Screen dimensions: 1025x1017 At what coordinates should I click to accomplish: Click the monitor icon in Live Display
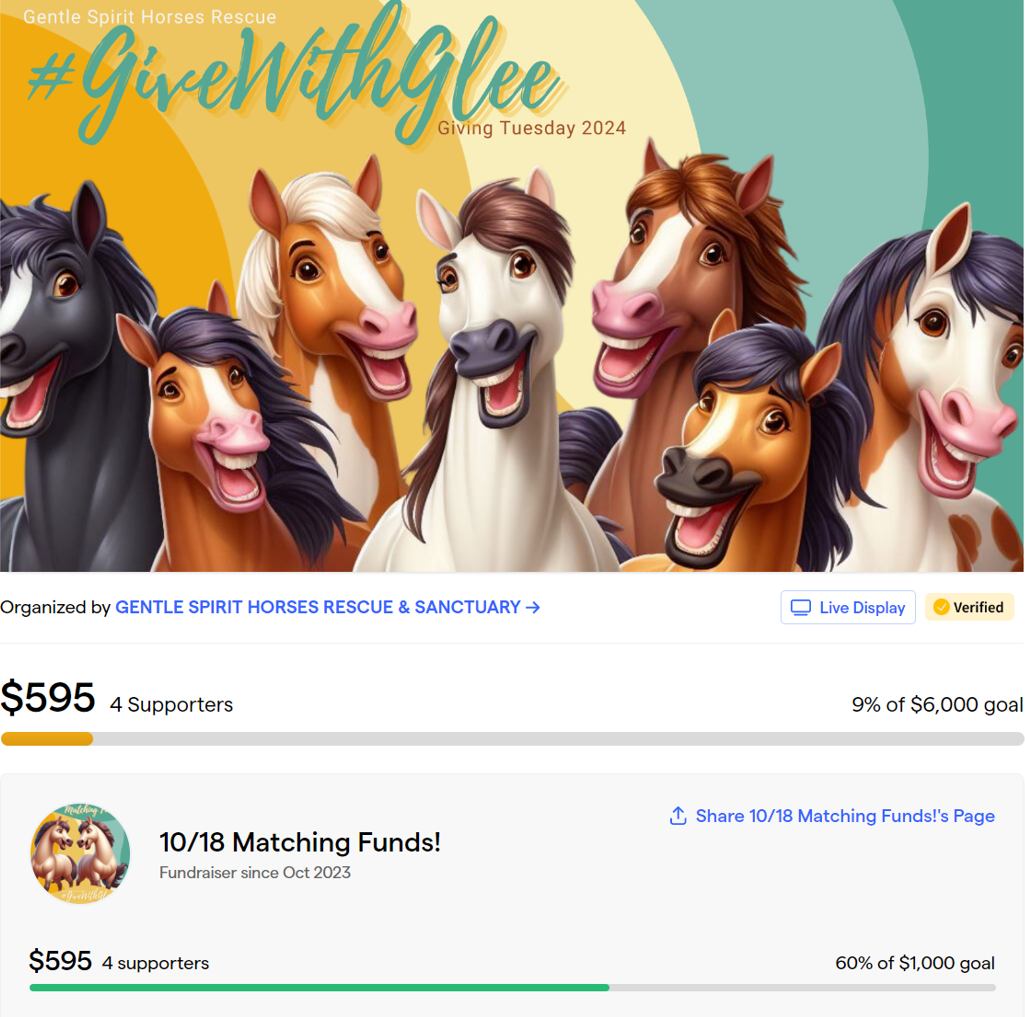(801, 608)
